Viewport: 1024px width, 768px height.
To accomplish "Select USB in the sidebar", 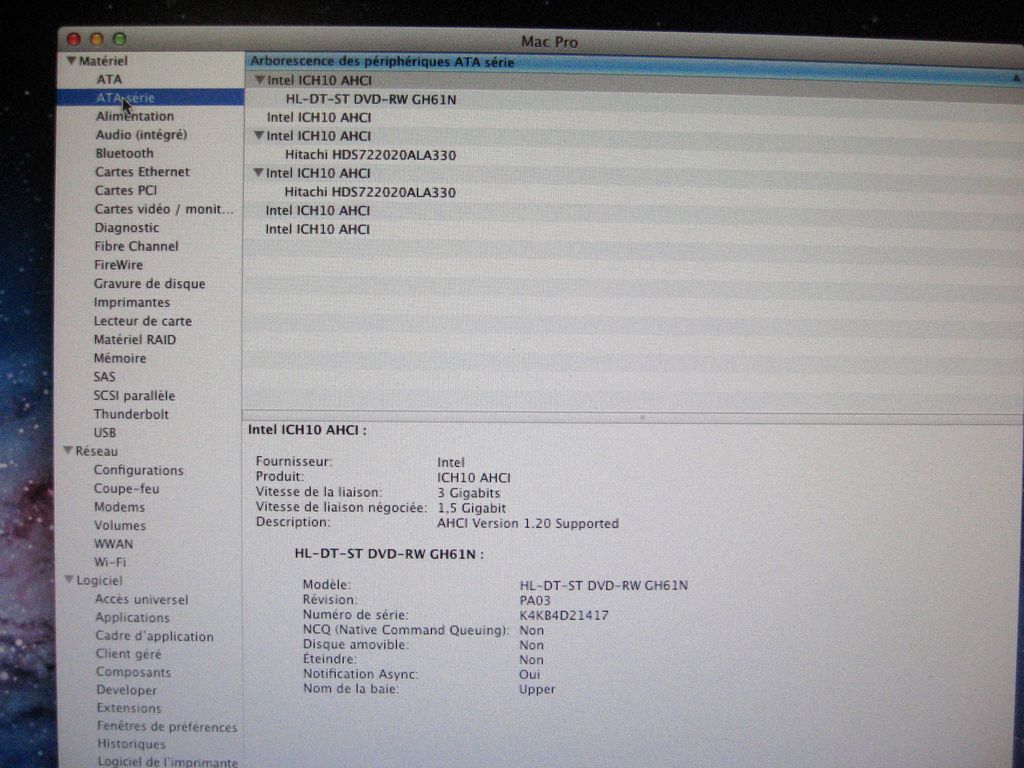I will click(x=104, y=432).
